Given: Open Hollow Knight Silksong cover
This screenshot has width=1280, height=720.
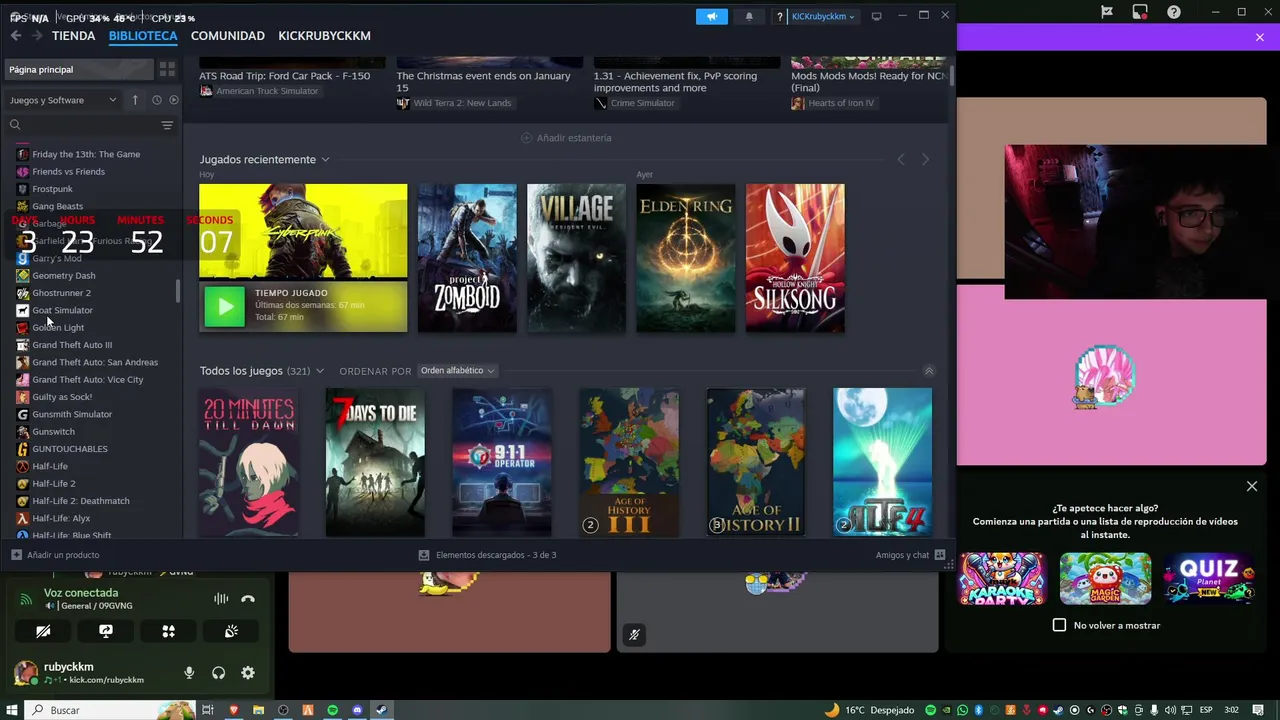Looking at the screenshot, I should click(x=795, y=258).
